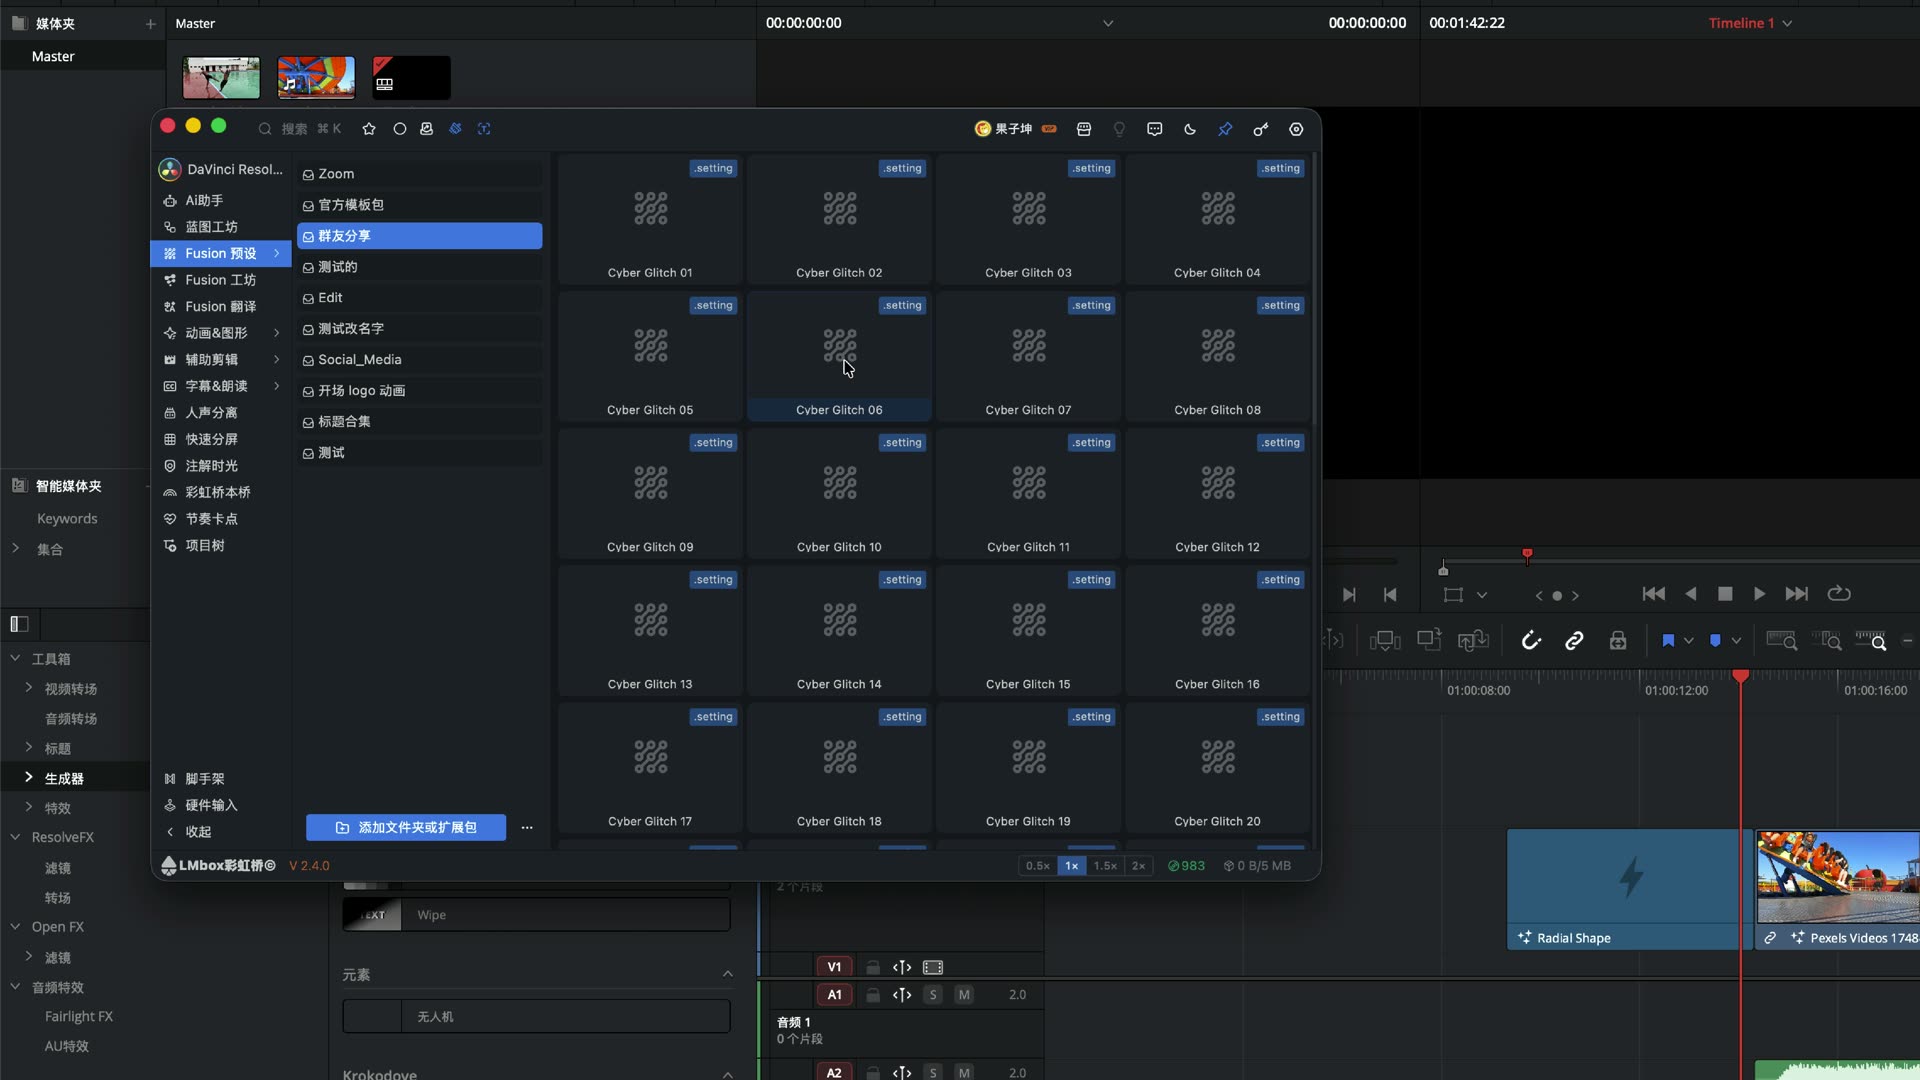Open the more options ellipsis button
Image resolution: width=1920 pixels, height=1080 pixels.
coord(527,828)
